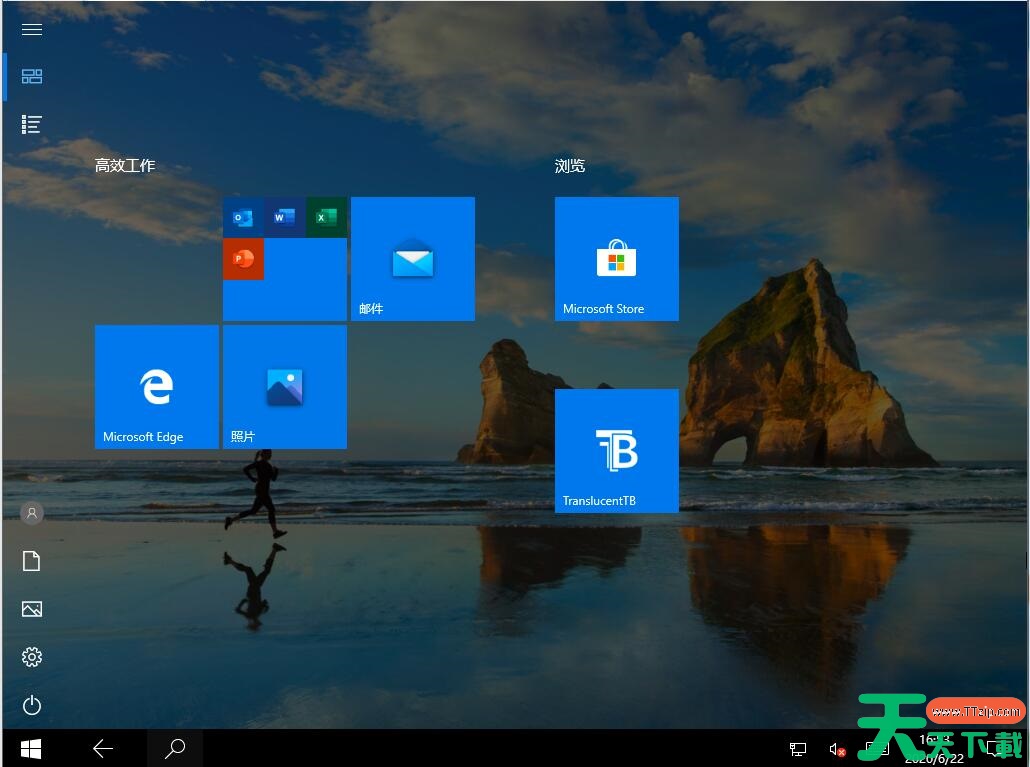This screenshot has height=767, width=1030.
Task: Click the Excel icon in Office folder
Action: [326, 217]
